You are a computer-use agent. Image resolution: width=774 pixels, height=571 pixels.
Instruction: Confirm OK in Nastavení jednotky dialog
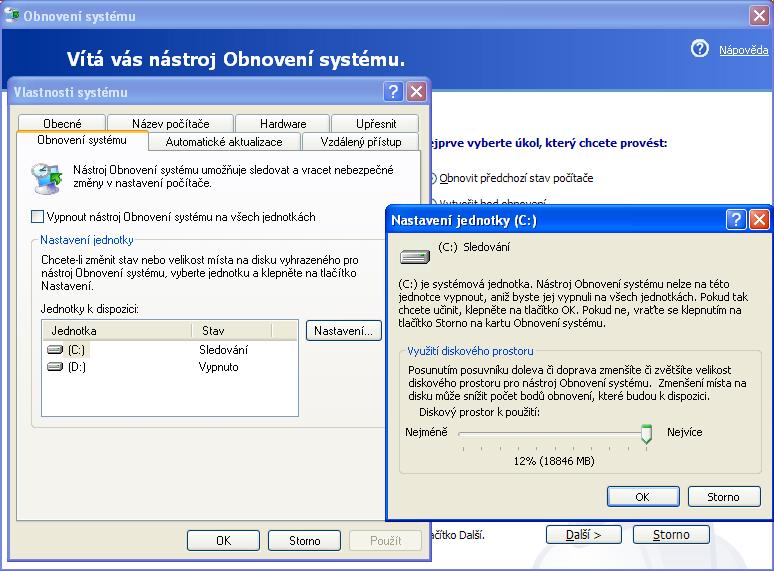click(643, 496)
